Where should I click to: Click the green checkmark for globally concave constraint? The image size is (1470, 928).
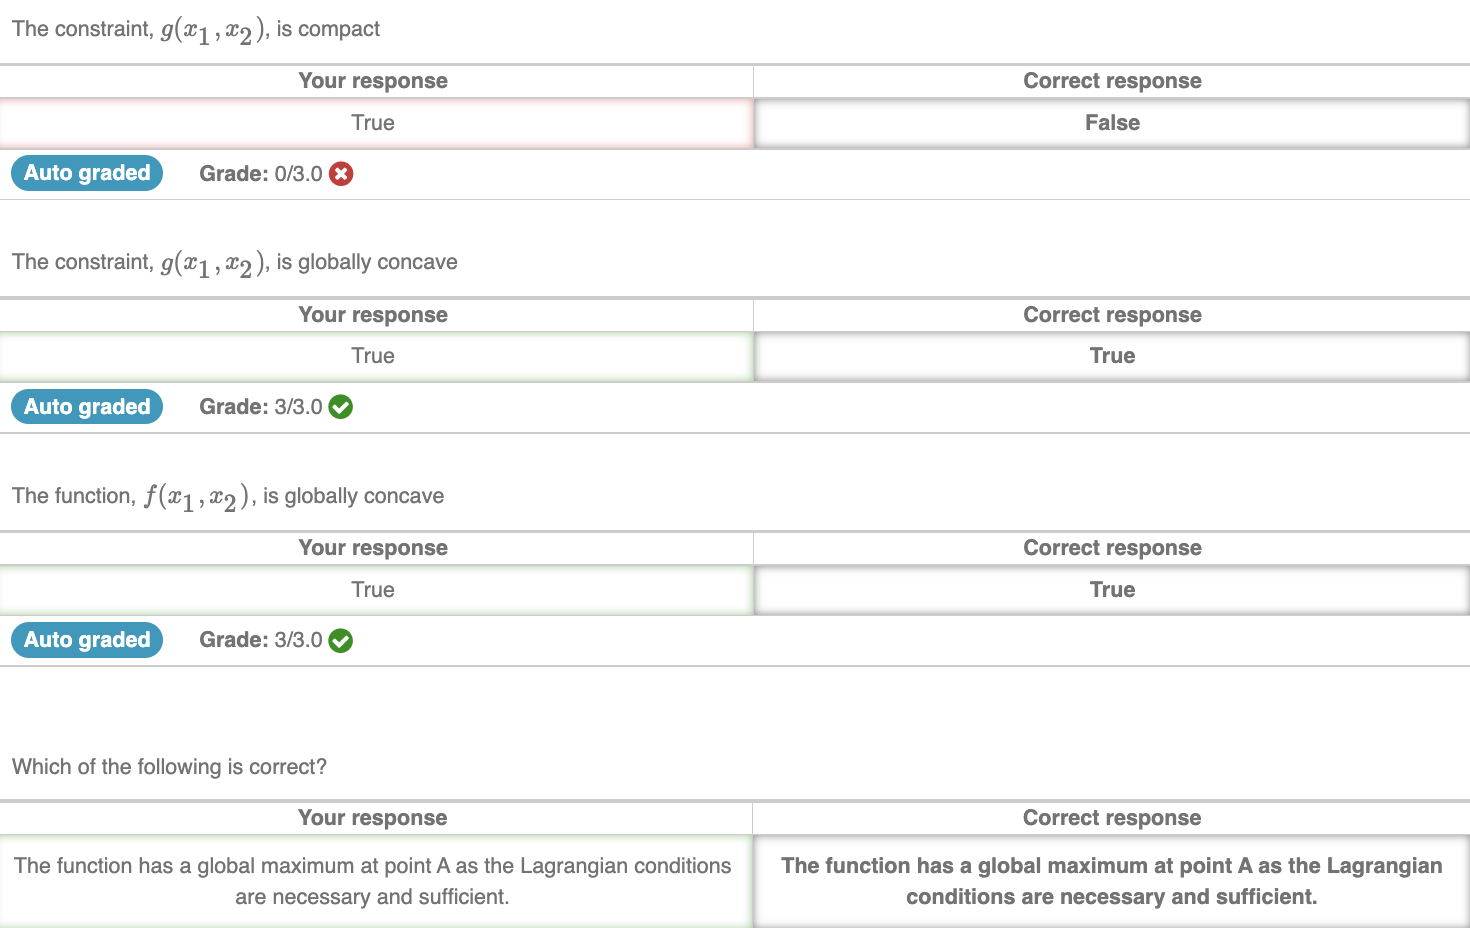341,407
